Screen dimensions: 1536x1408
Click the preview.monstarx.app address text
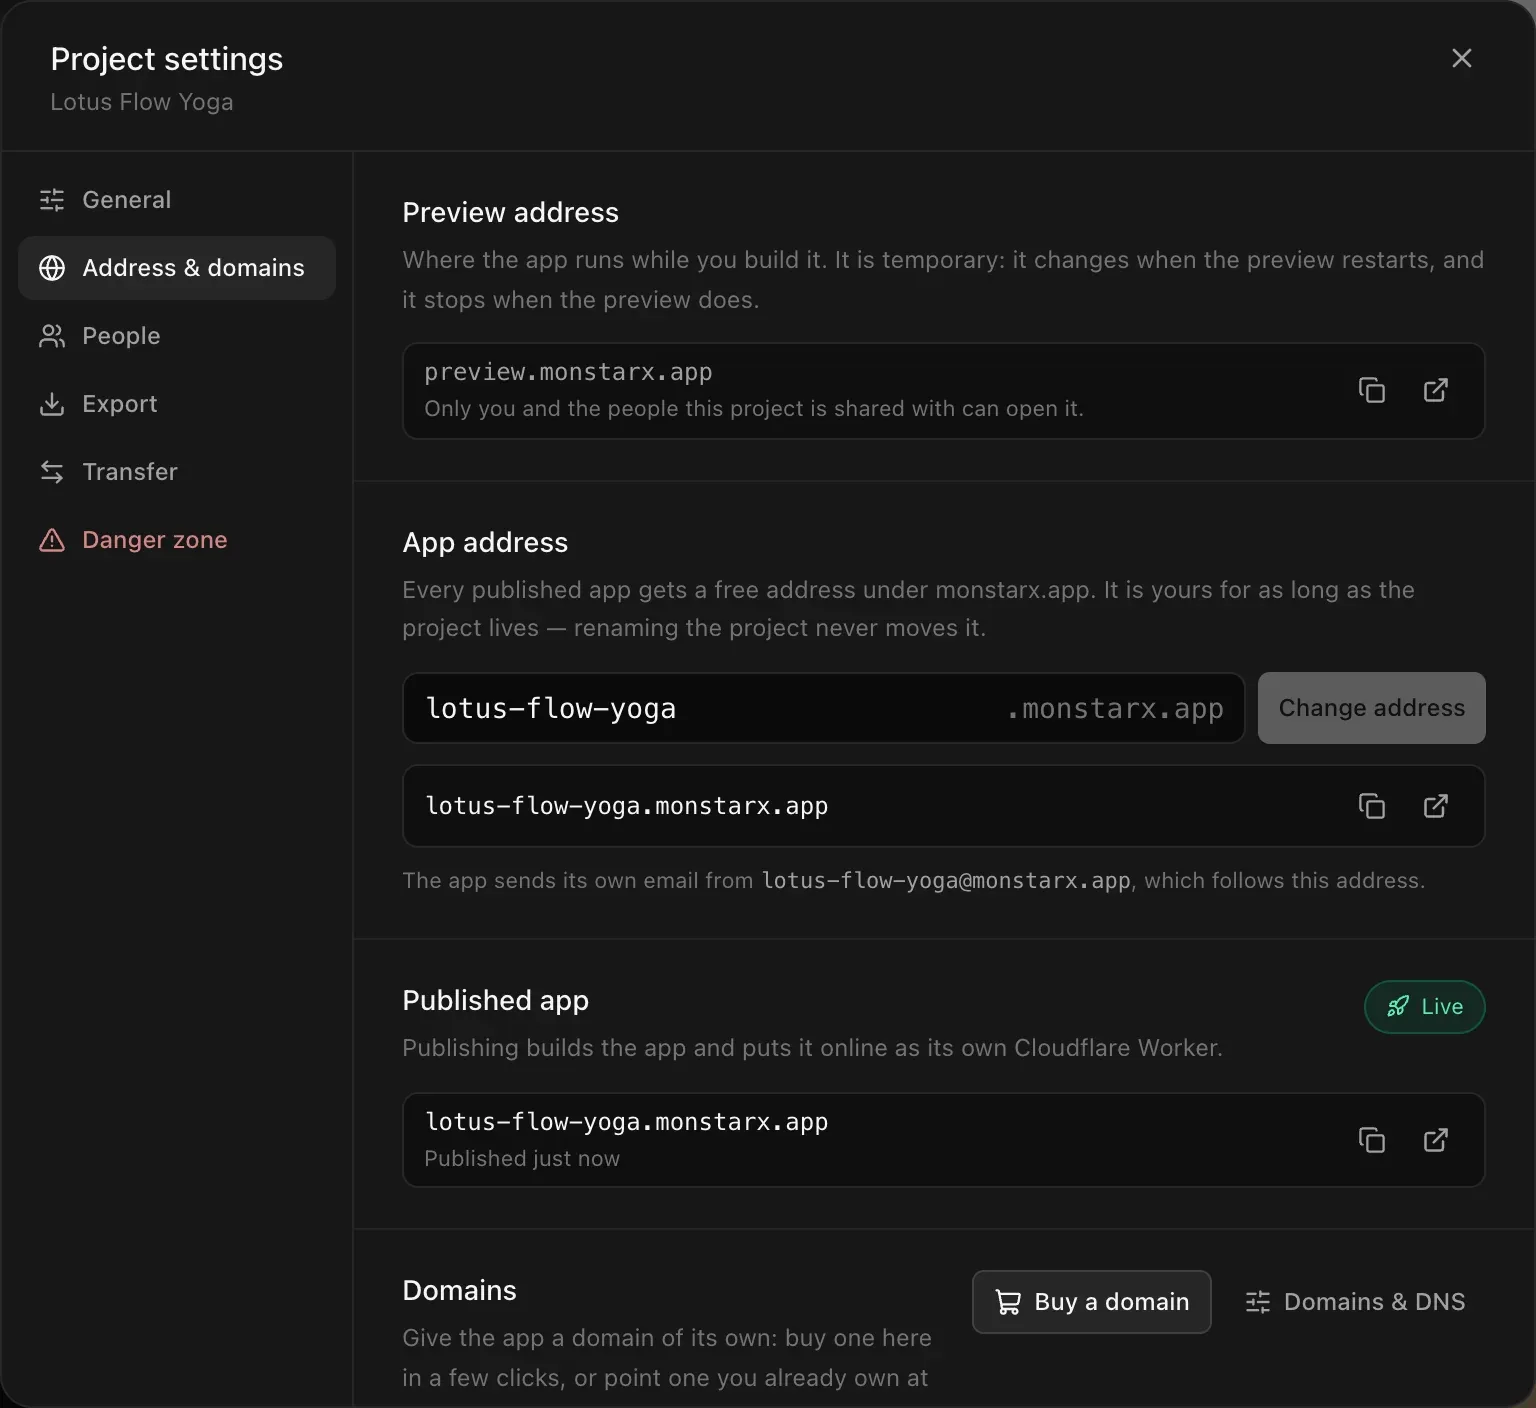coord(568,372)
